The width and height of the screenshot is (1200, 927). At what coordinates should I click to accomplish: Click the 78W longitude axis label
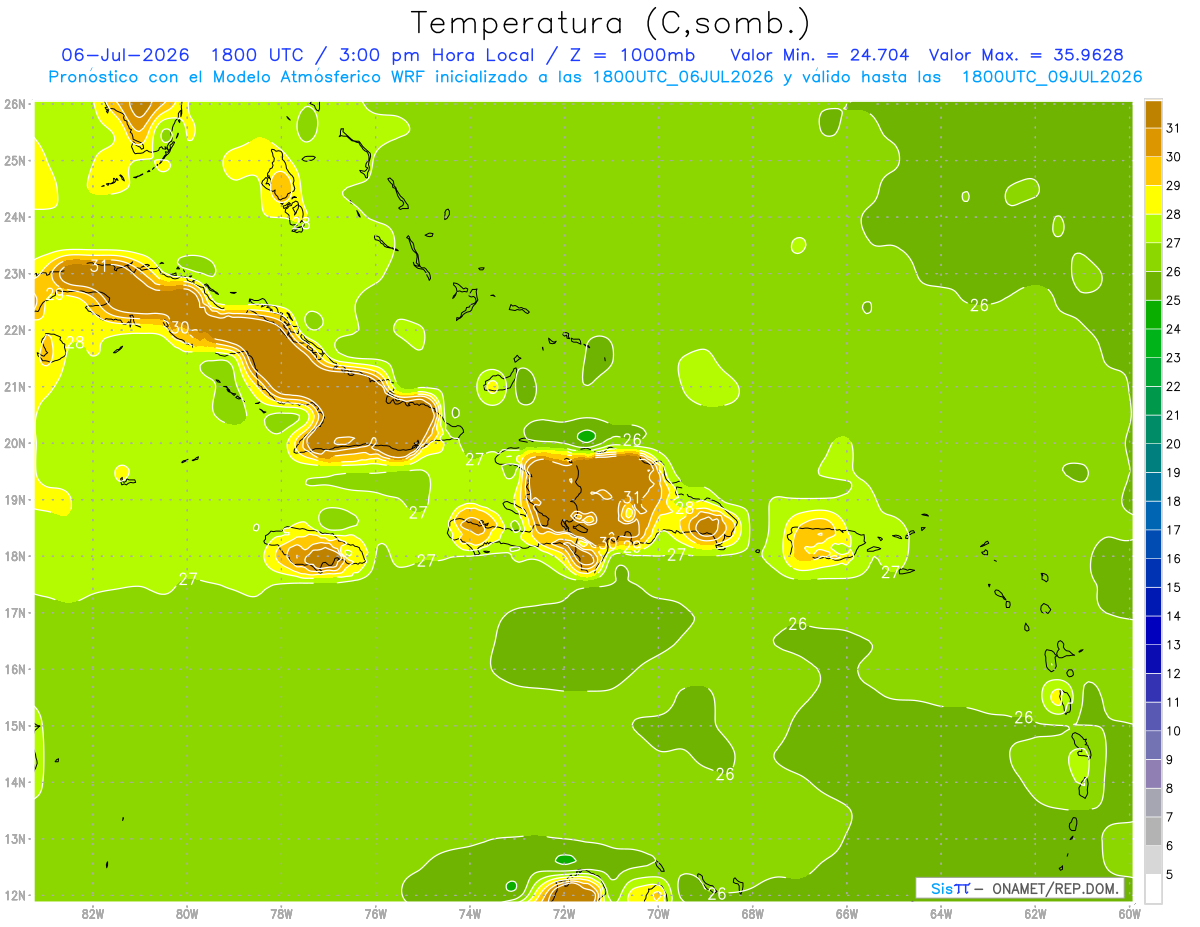281,913
